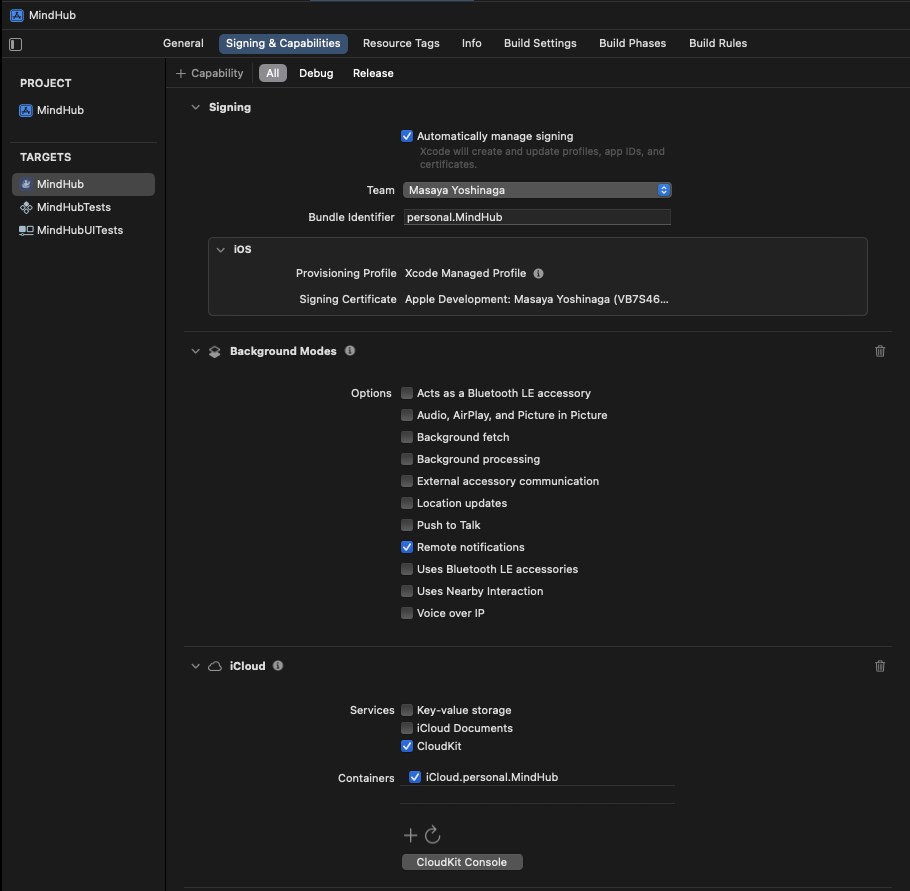This screenshot has height=891, width=910.
Task: Enable Background processing mode
Action: (x=407, y=460)
